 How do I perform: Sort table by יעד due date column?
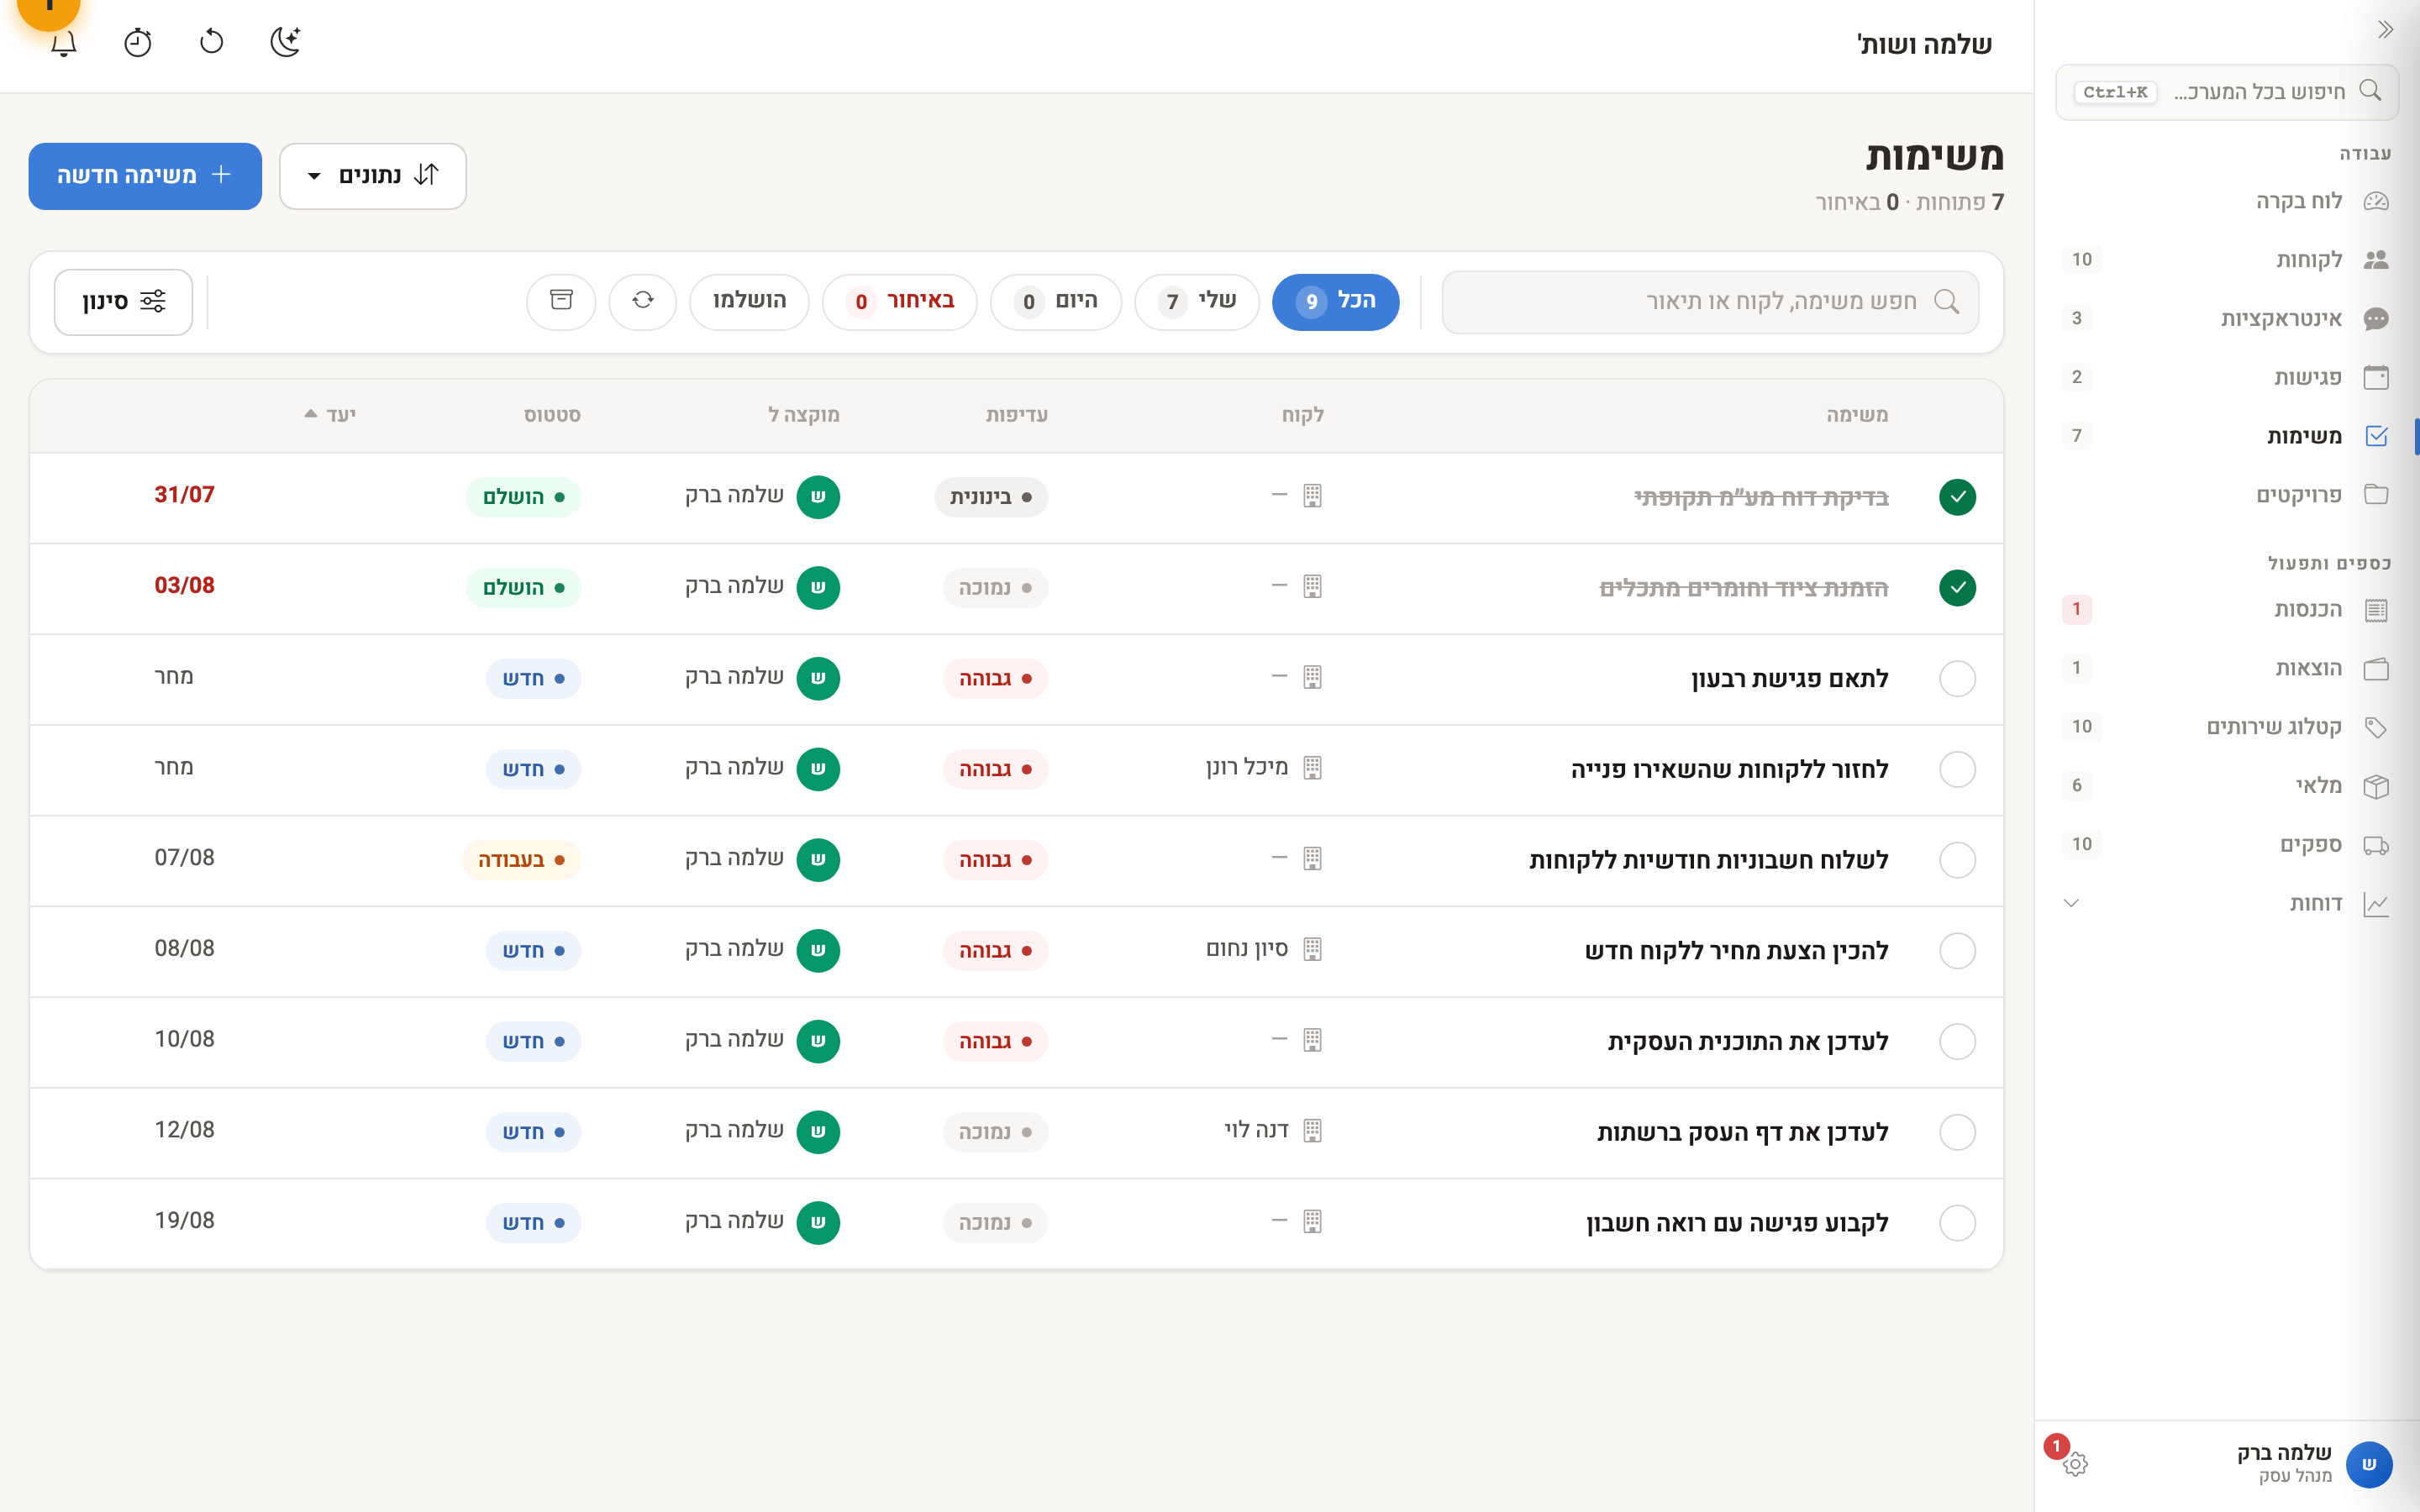330,415
